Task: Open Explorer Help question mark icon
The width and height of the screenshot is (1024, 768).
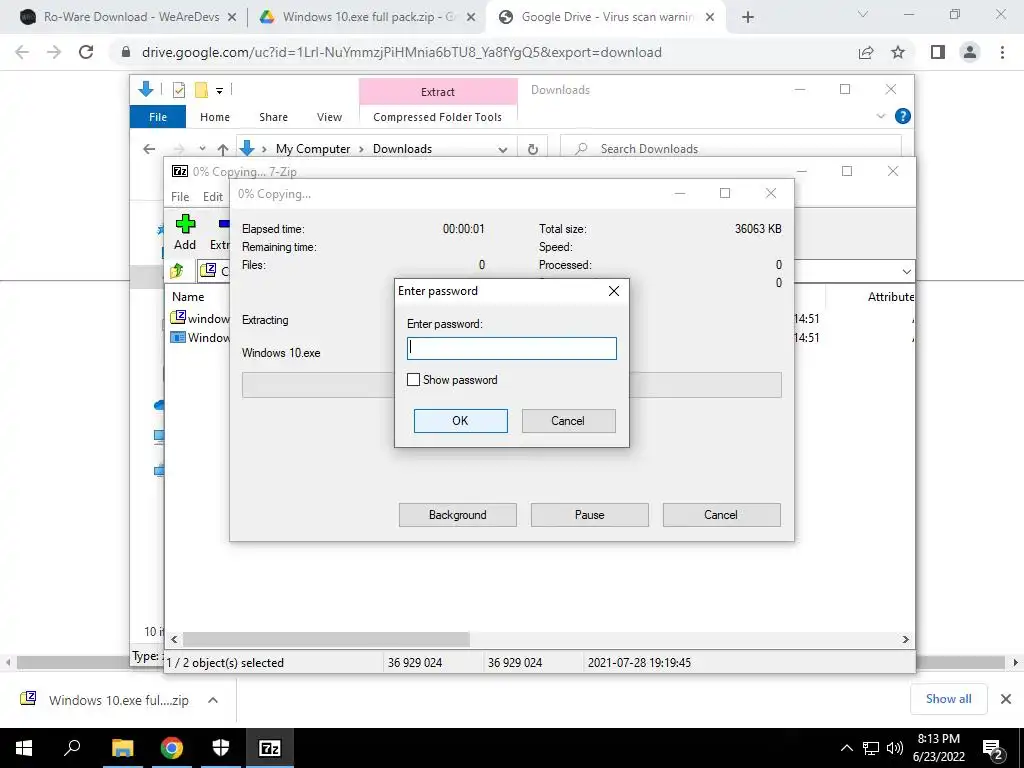Action: [x=903, y=116]
